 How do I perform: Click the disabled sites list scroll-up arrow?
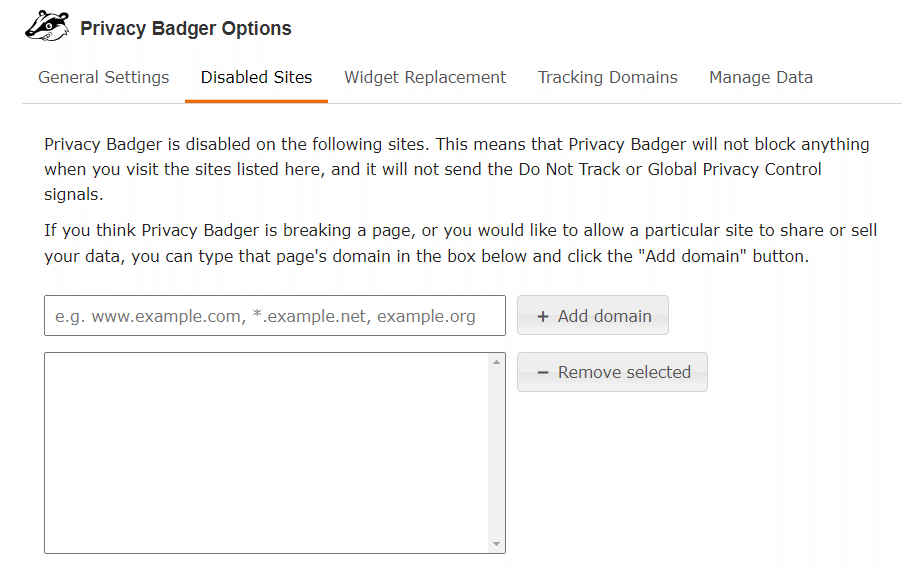pos(497,362)
